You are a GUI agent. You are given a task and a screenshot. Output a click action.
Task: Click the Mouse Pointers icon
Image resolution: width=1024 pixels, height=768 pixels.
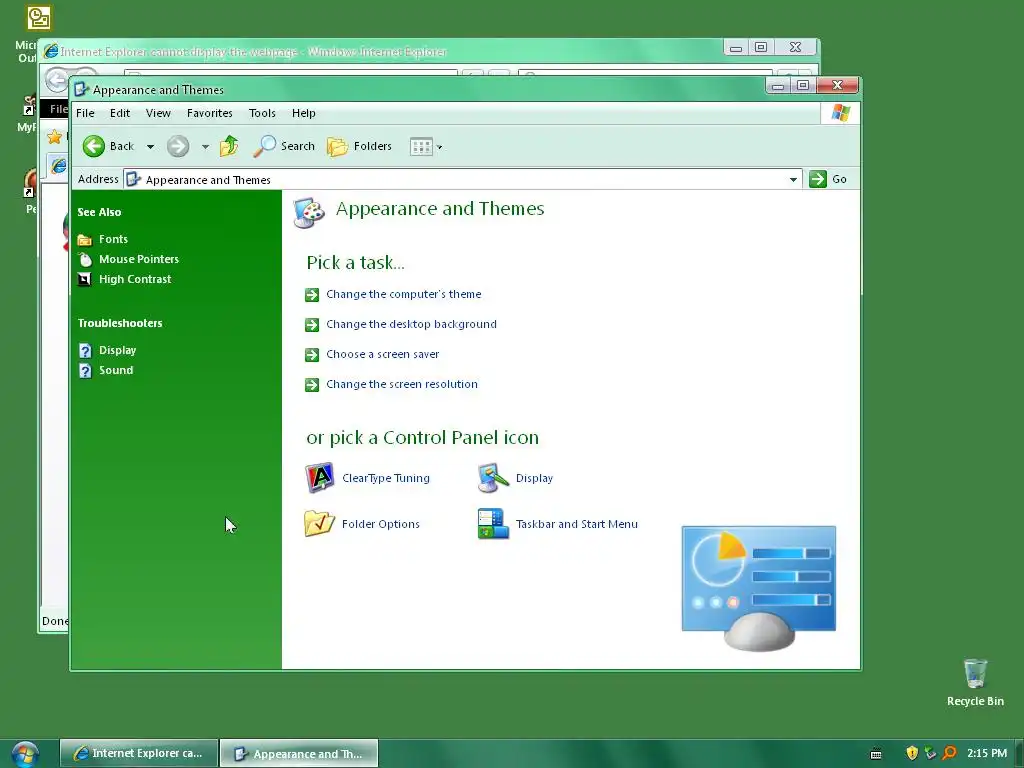(x=85, y=259)
